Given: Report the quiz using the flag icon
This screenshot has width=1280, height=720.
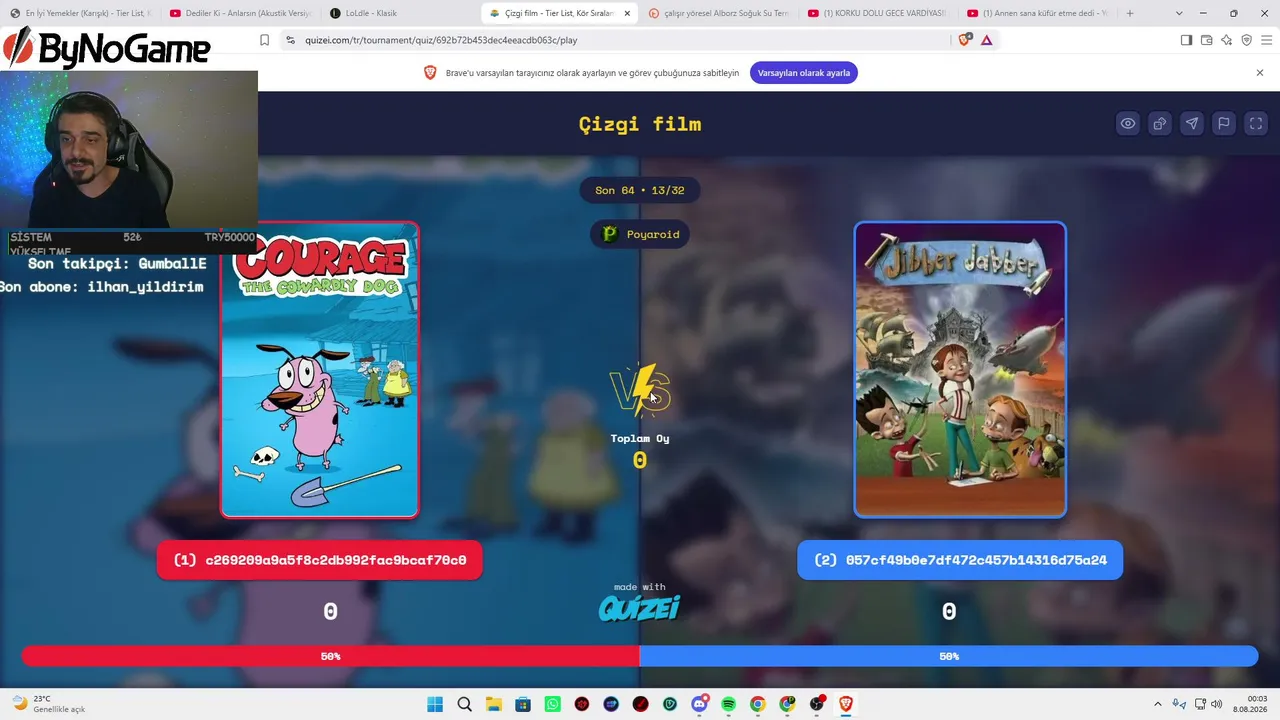Looking at the screenshot, I should 1224,124.
